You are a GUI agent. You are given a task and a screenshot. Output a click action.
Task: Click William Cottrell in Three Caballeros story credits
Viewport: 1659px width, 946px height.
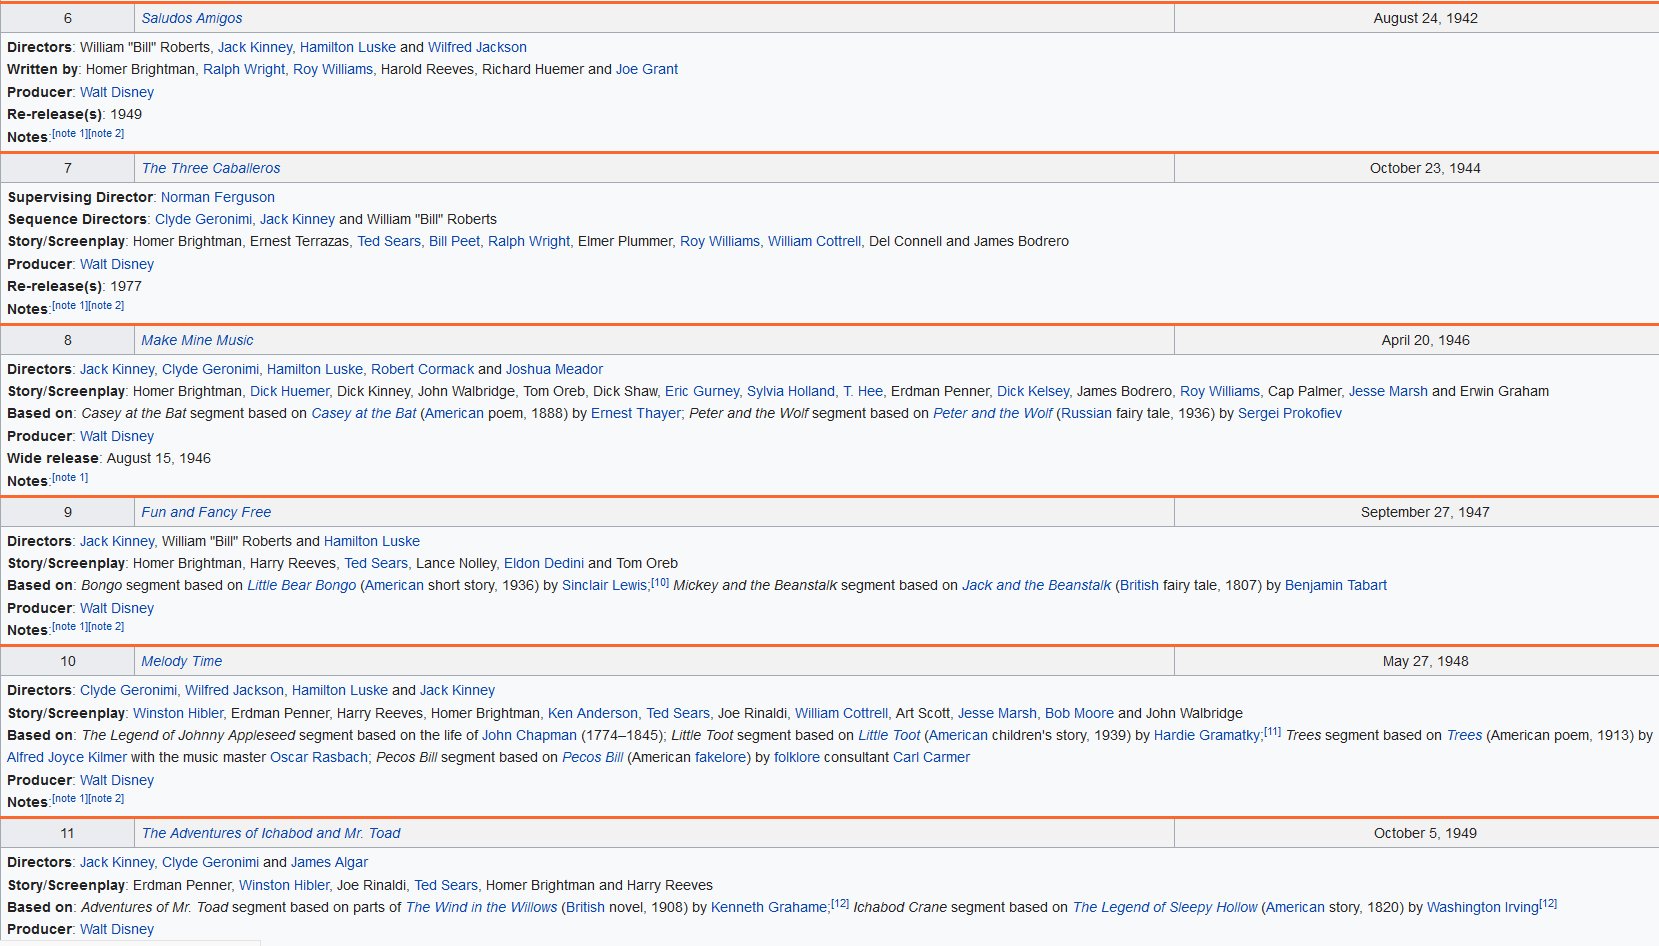[814, 241]
